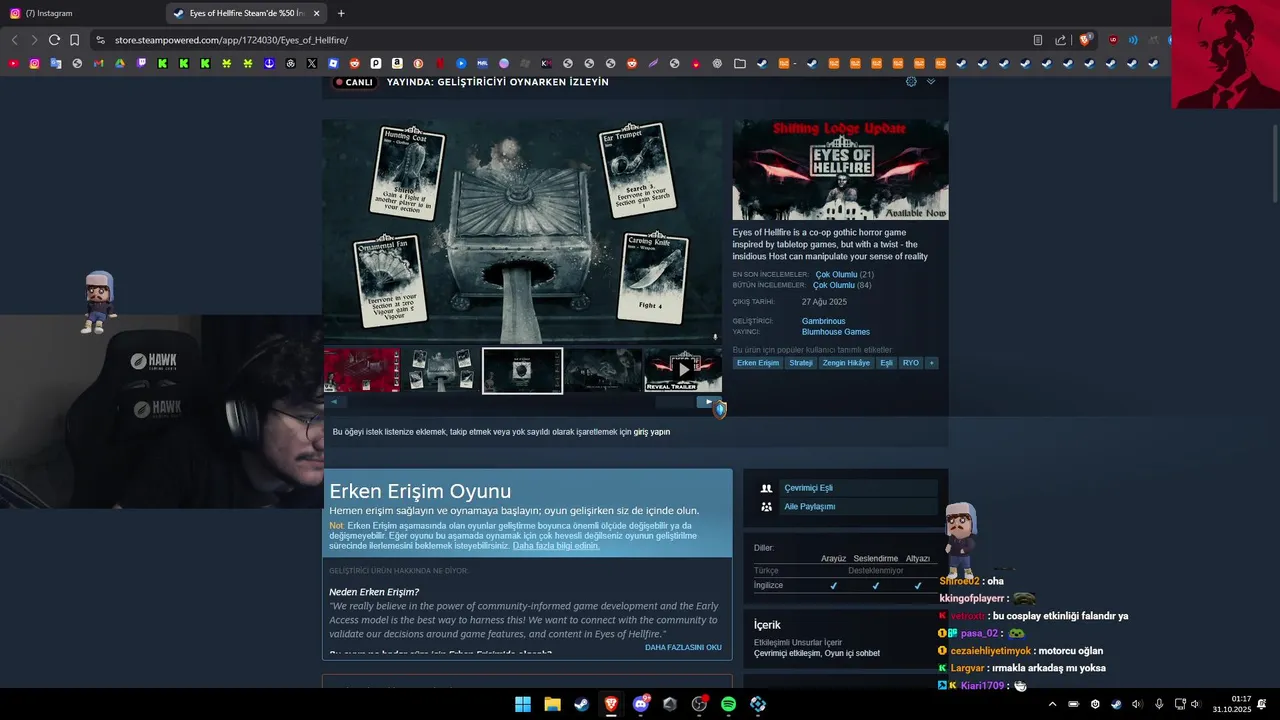Open Discord from the taskbar

[x=640, y=704]
